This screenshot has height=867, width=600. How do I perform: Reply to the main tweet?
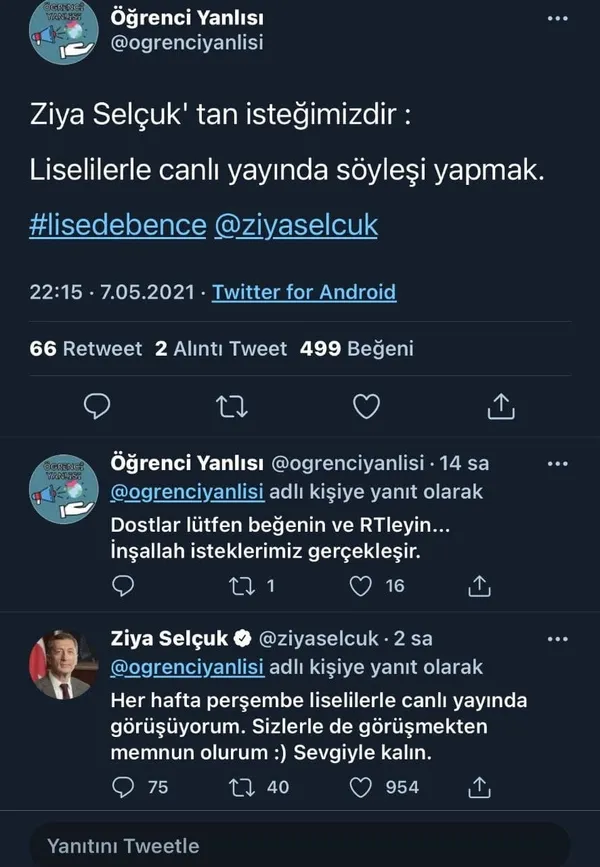[x=95, y=406]
